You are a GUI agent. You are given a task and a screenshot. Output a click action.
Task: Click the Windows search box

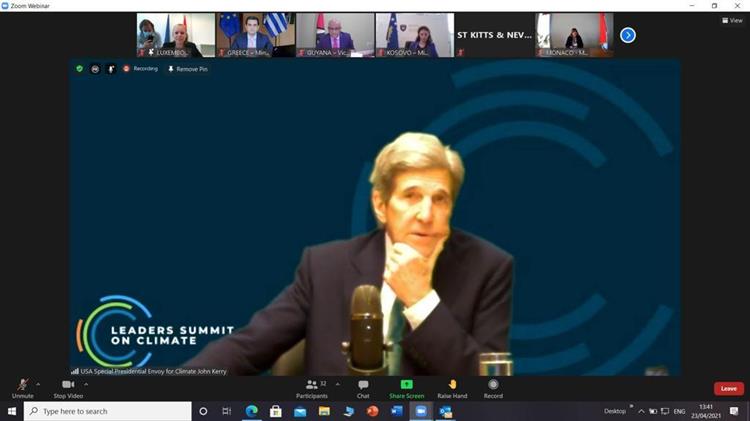click(x=107, y=411)
